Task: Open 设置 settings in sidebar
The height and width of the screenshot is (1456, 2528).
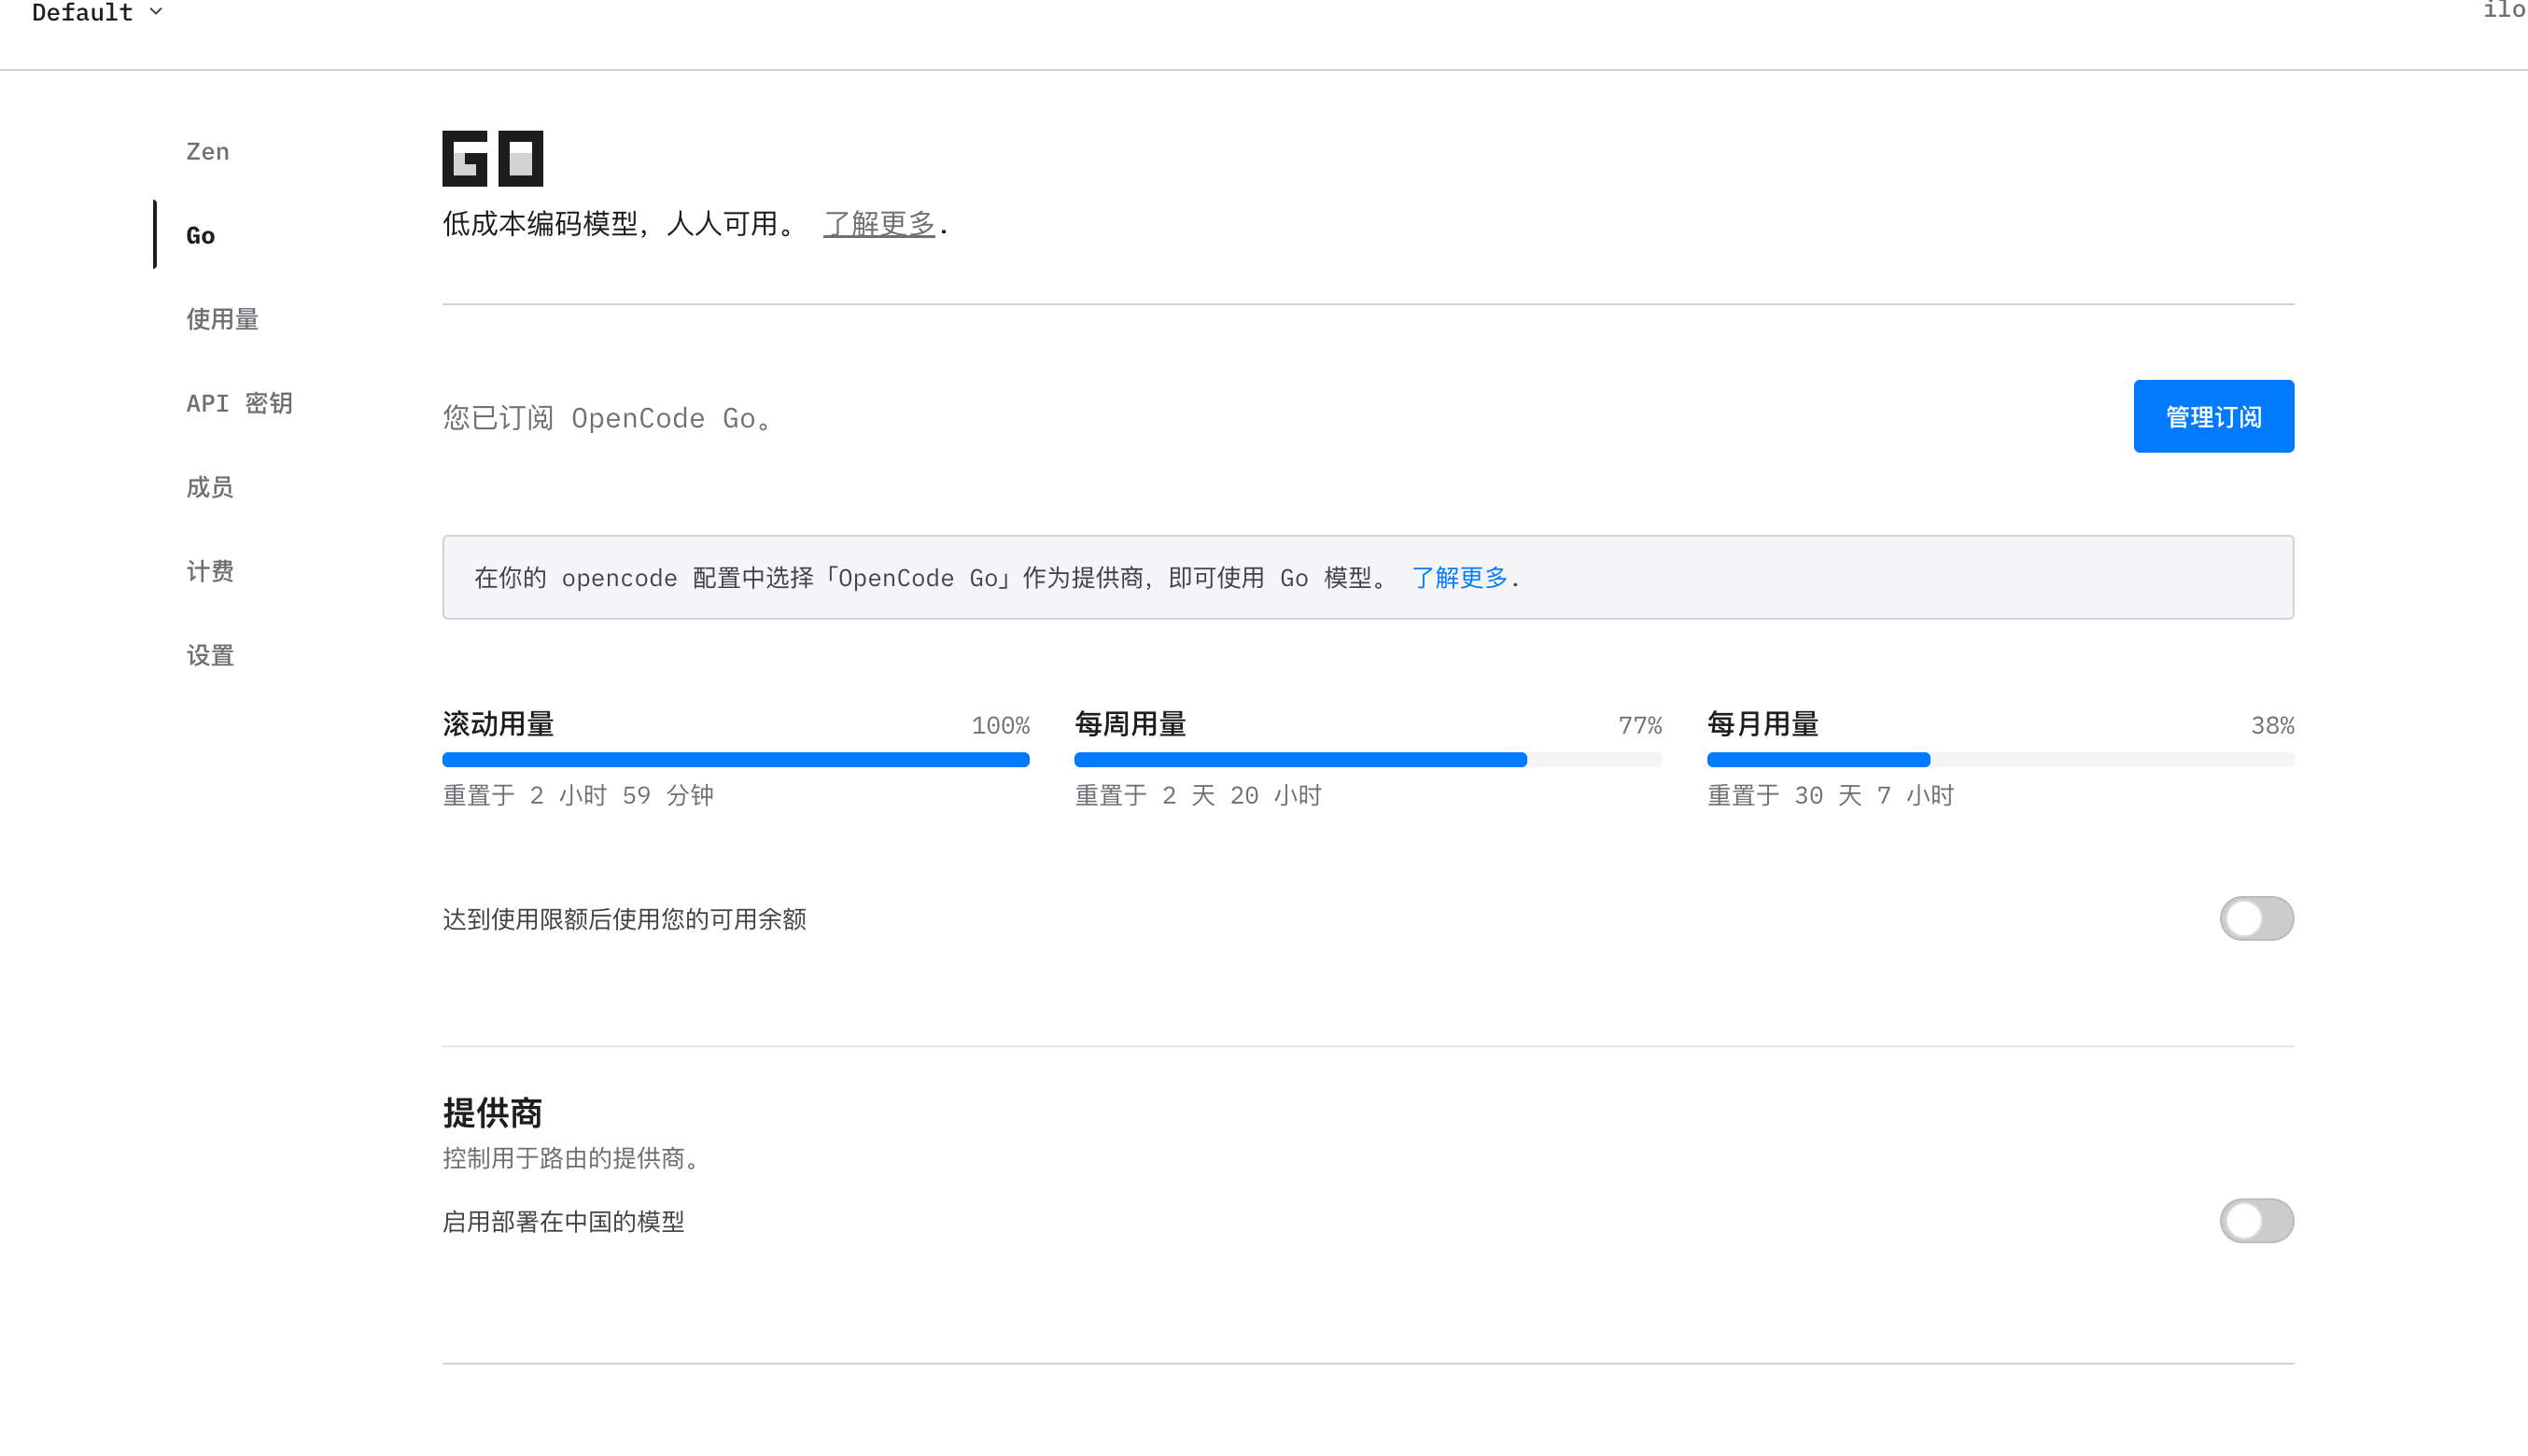Action: click(x=210, y=655)
